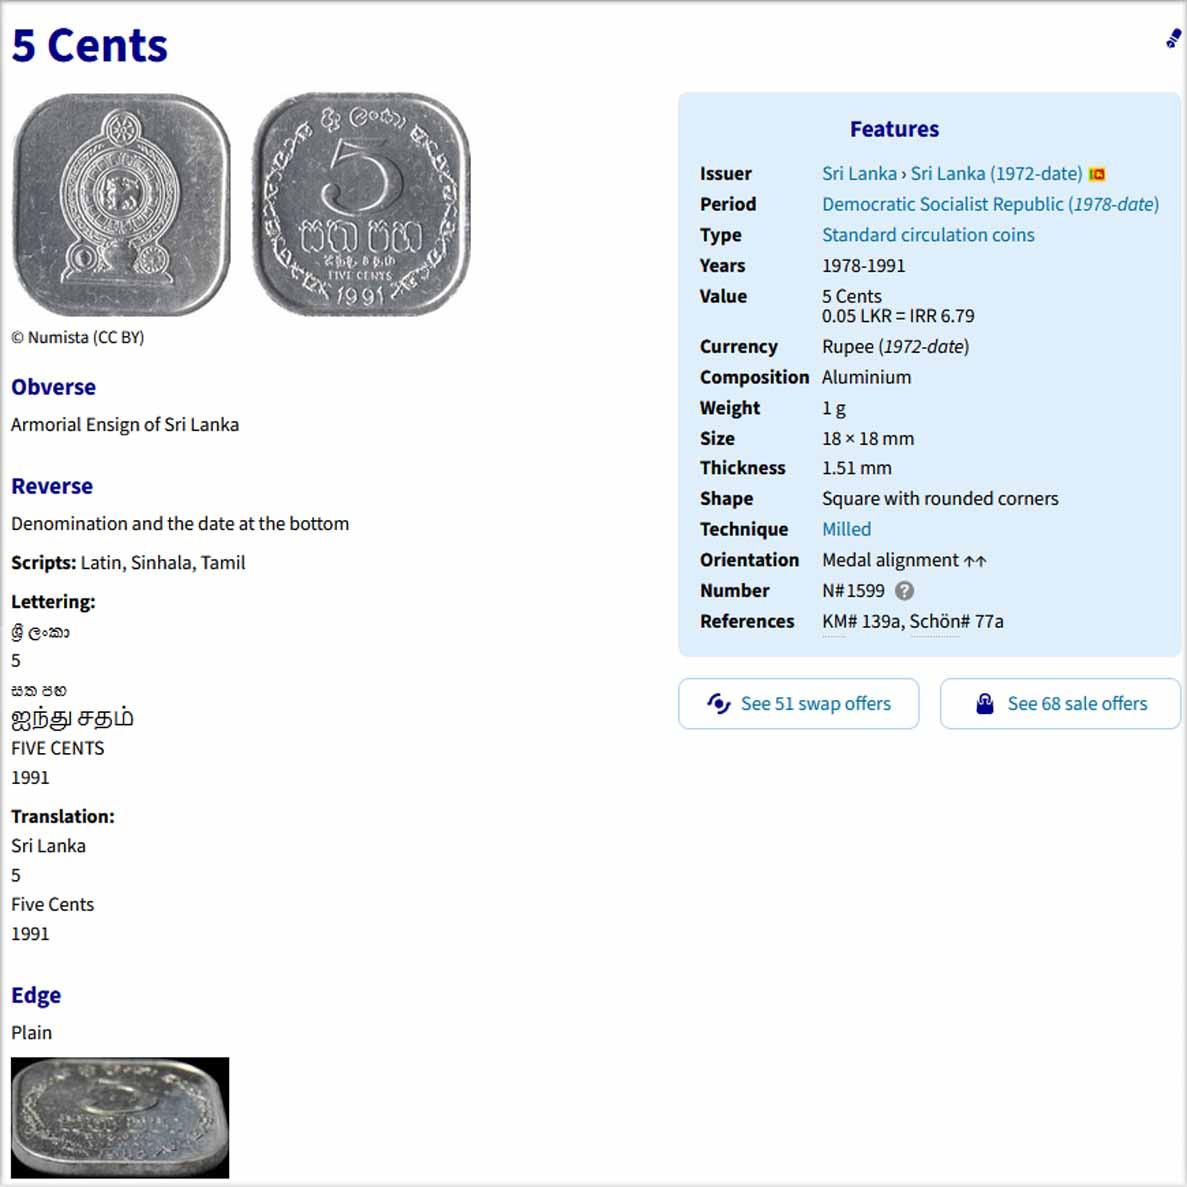Screen dimensions: 1187x1187
Task: Click the medal alignment arrows symbol
Action: click(975, 561)
